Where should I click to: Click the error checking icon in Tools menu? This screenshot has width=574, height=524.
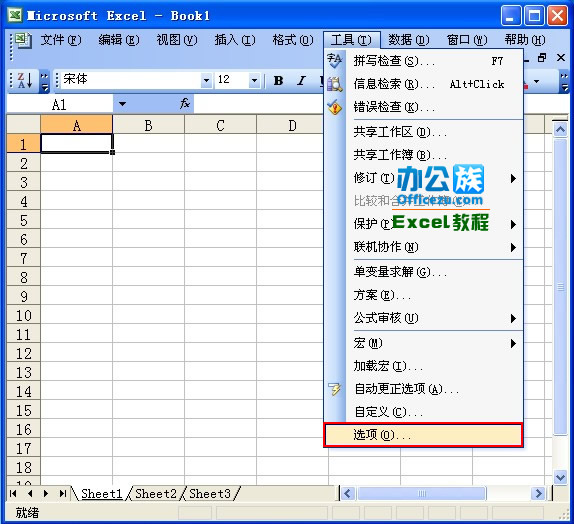(335, 107)
